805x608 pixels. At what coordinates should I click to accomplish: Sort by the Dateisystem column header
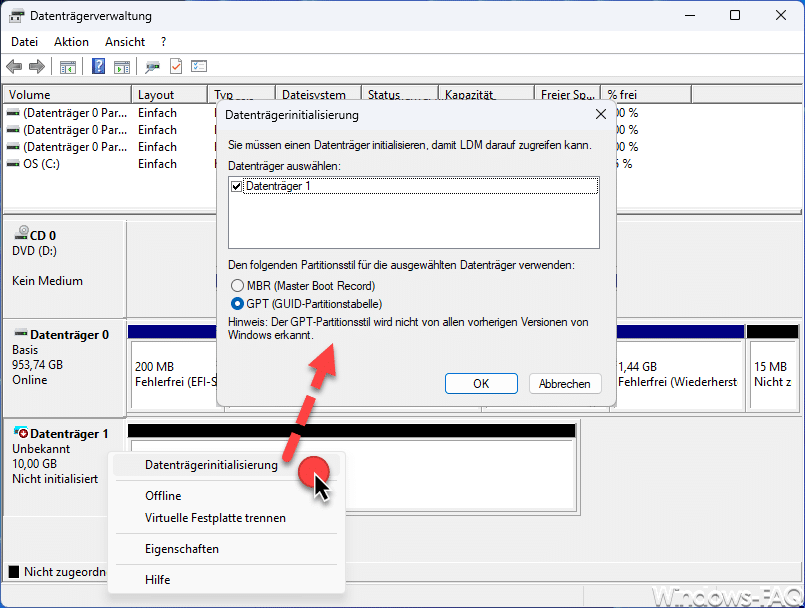(x=318, y=94)
